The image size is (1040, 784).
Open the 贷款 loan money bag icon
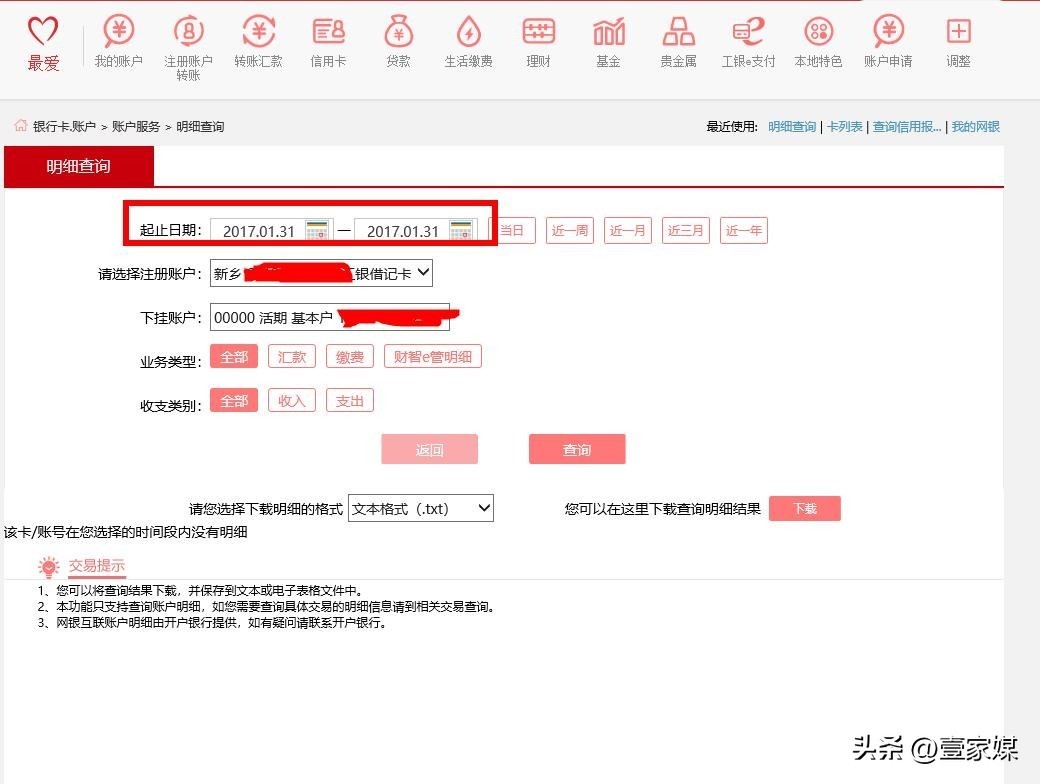(398, 33)
